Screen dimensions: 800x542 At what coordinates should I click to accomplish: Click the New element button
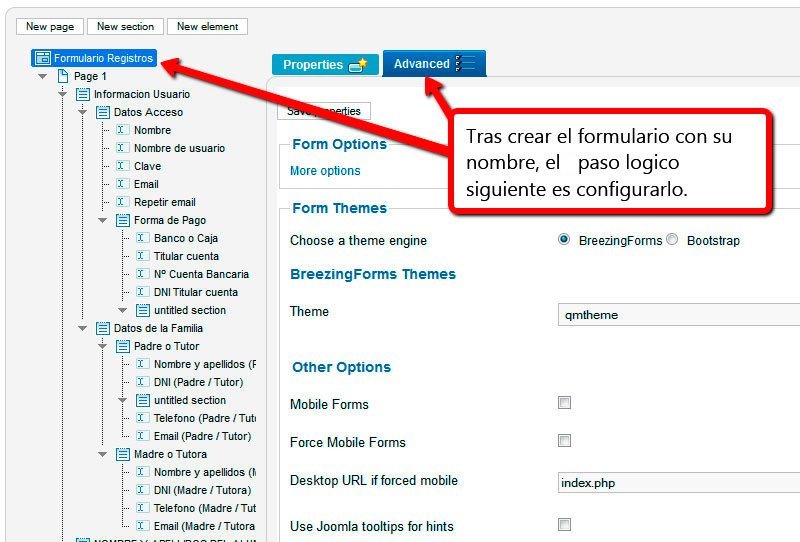pos(208,27)
